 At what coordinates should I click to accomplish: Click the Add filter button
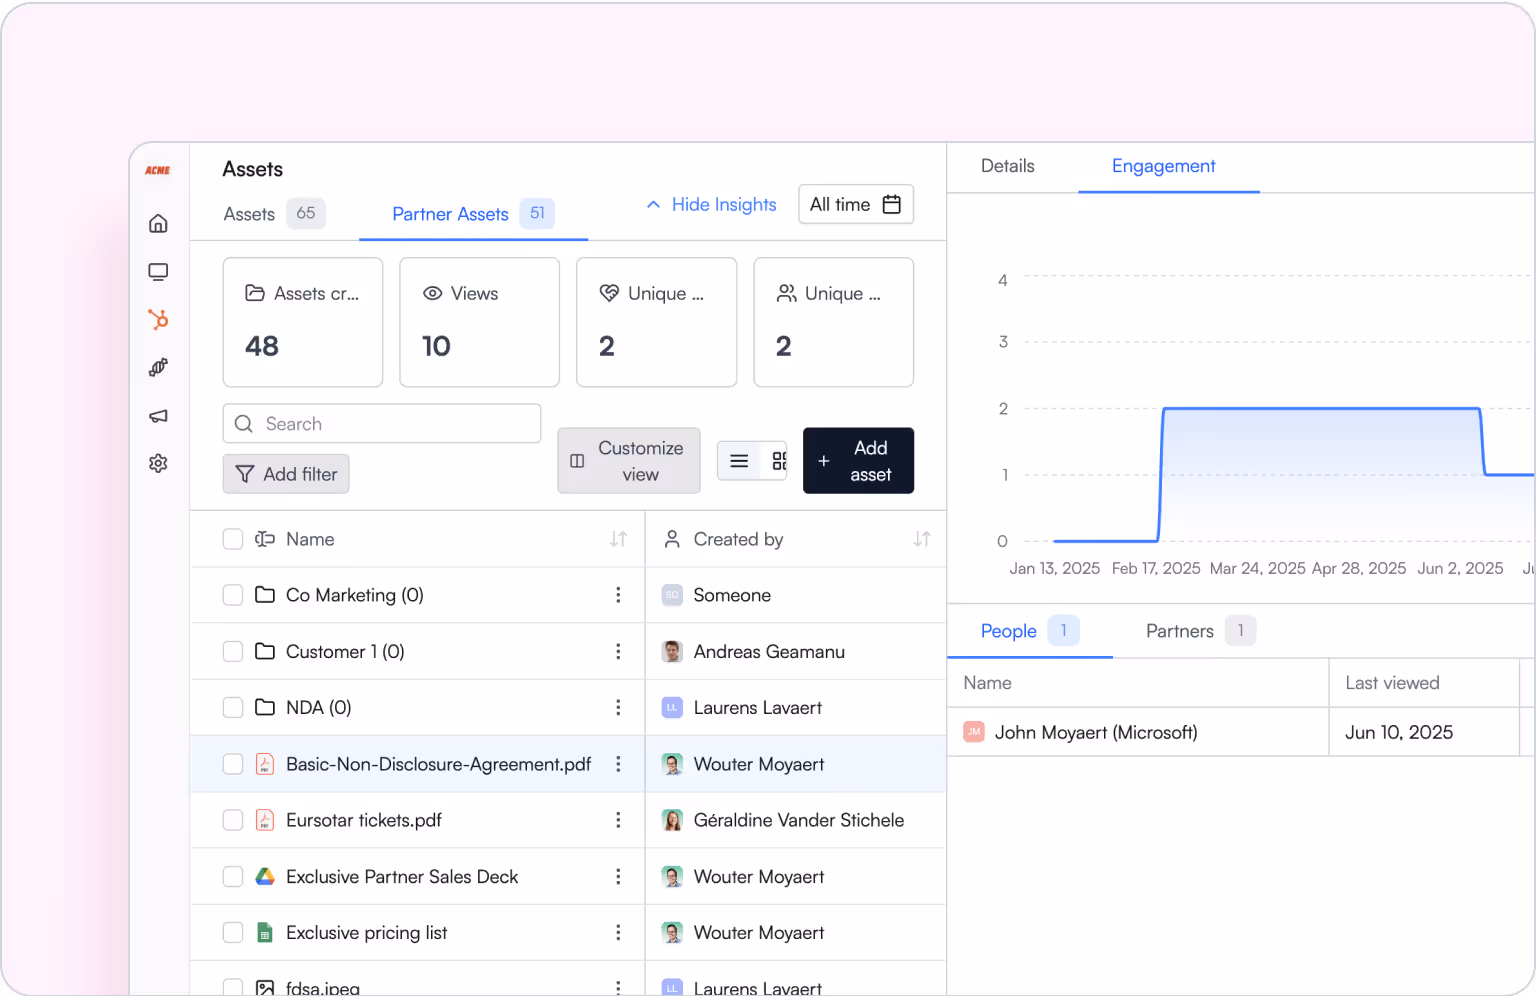[x=286, y=474]
